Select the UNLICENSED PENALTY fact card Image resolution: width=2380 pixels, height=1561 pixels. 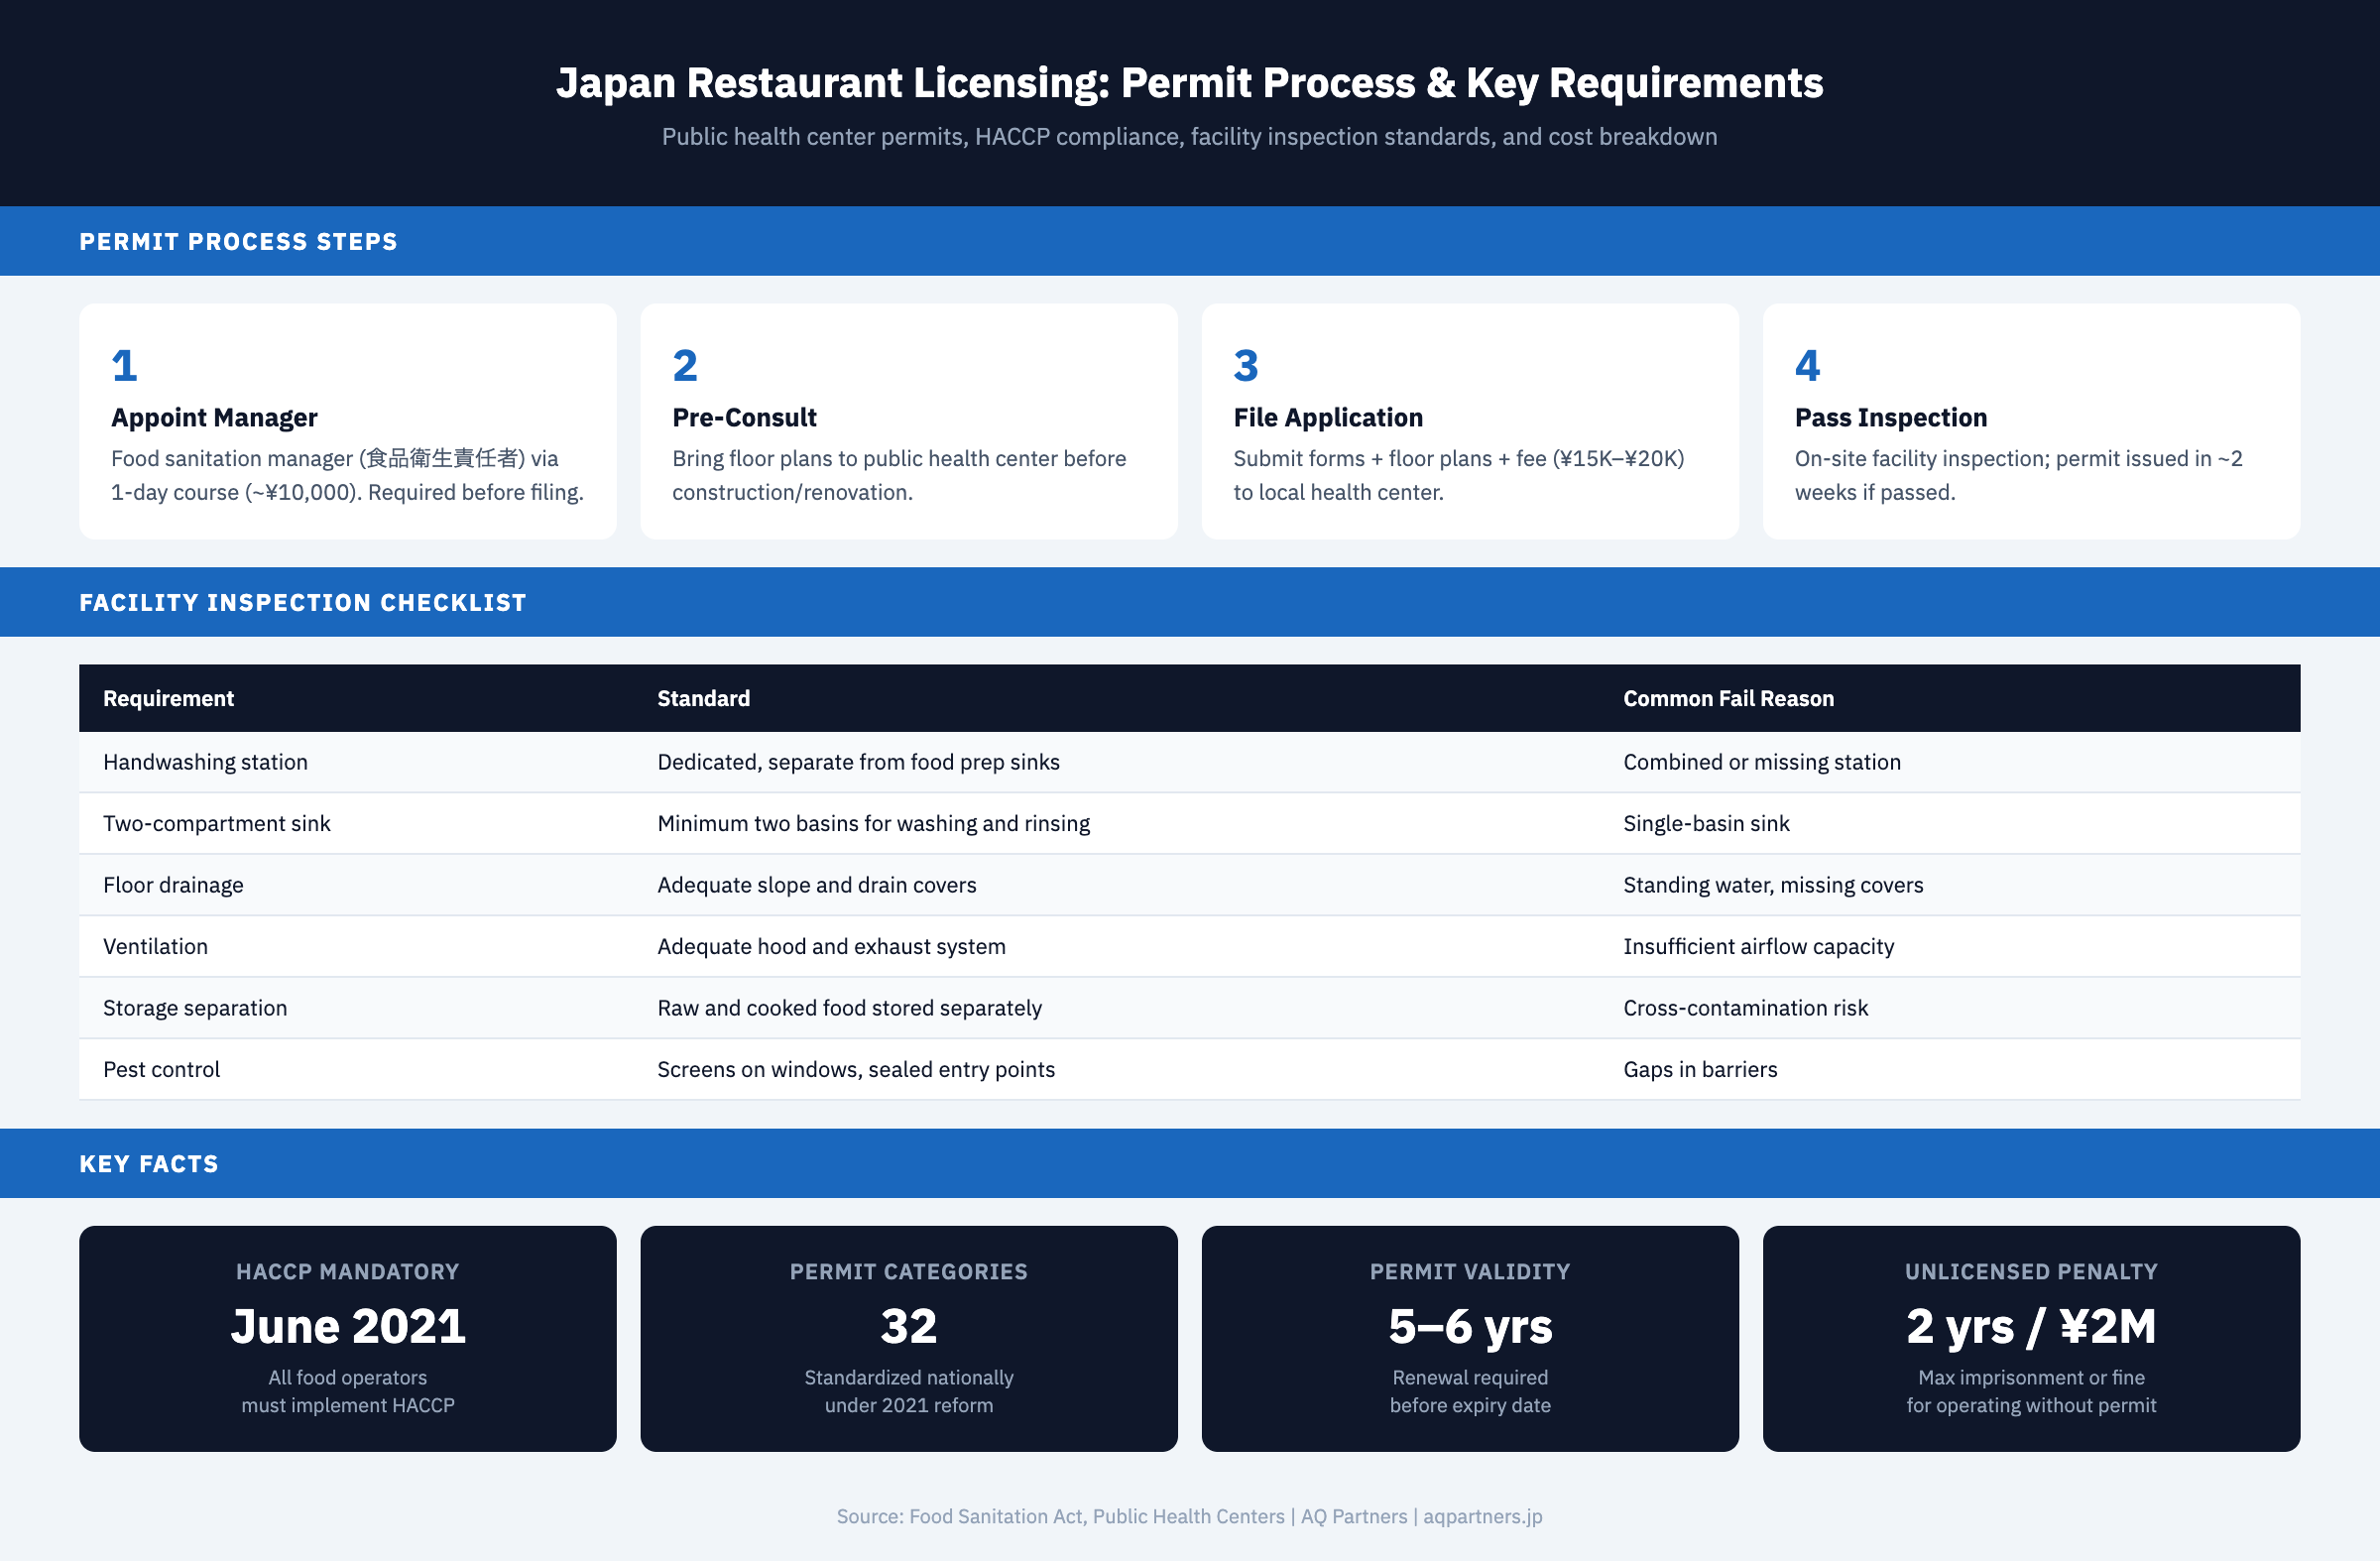pos(2031,1338)
